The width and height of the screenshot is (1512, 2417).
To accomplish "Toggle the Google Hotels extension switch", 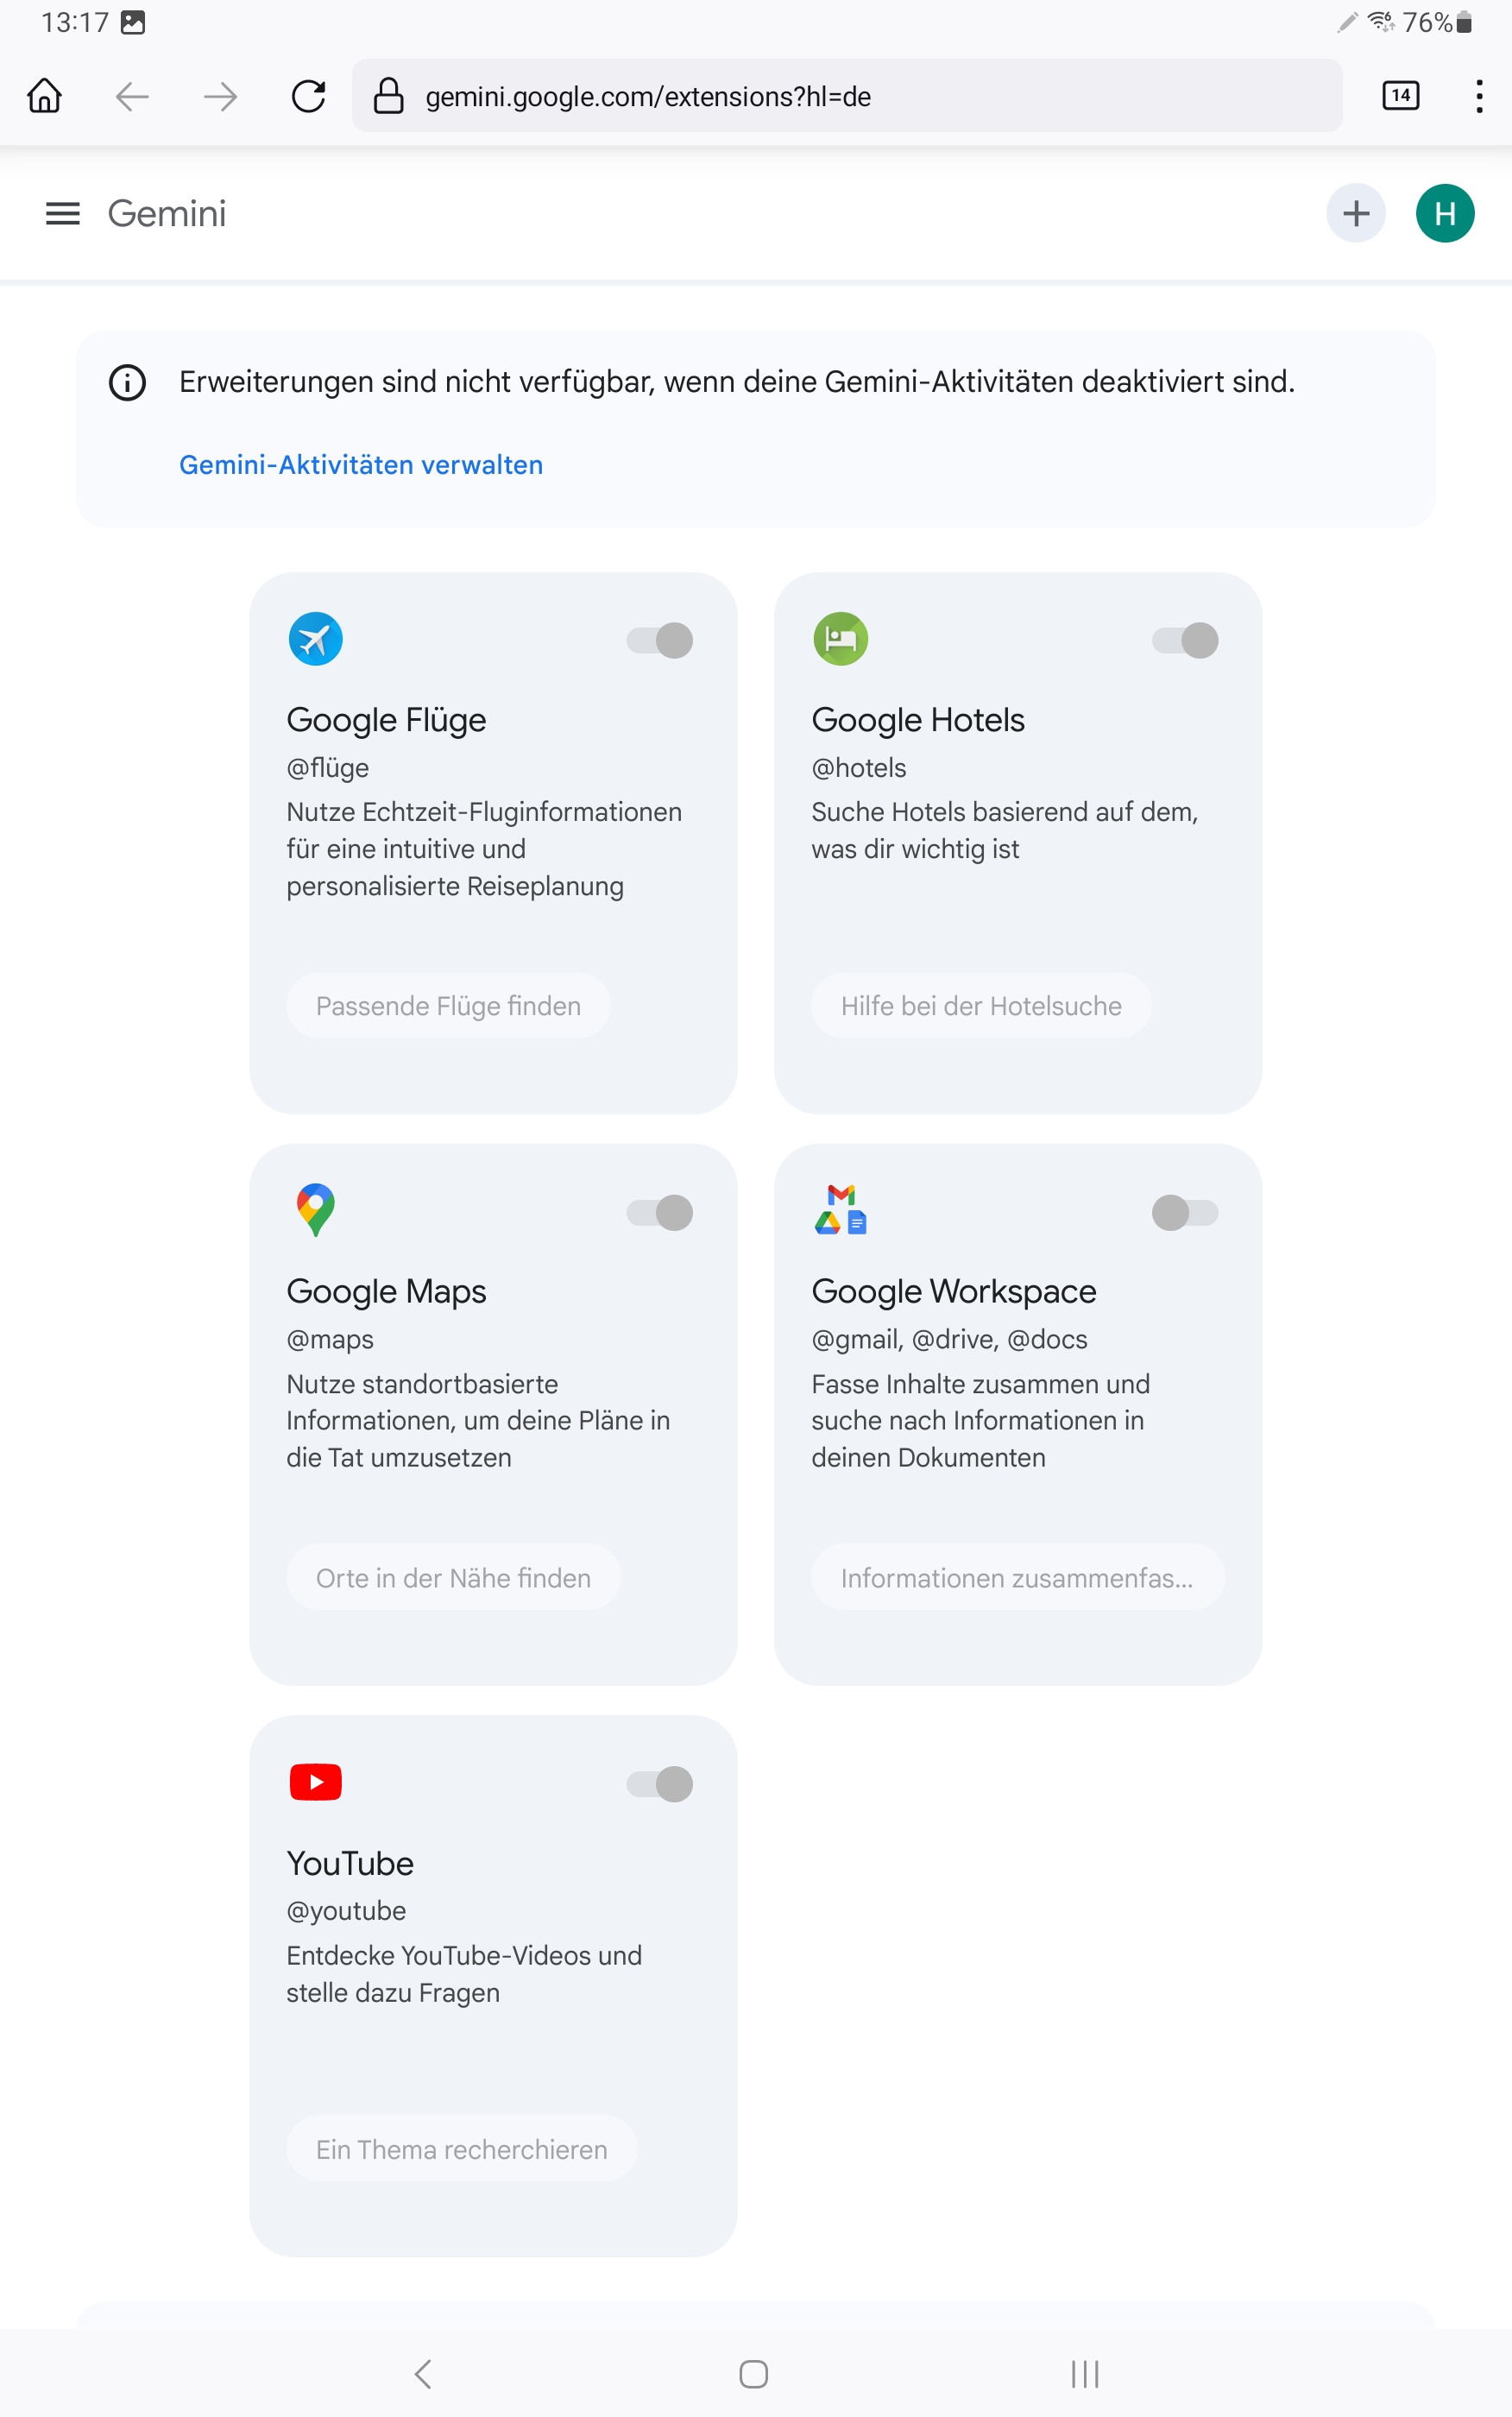I will coord(1185,640).
